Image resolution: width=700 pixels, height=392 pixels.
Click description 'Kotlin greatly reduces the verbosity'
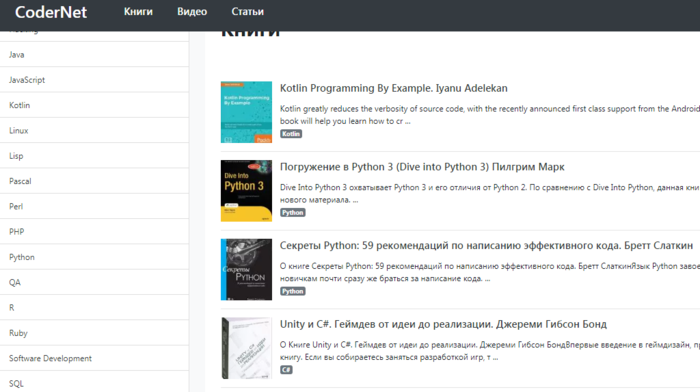click(490, 115)
